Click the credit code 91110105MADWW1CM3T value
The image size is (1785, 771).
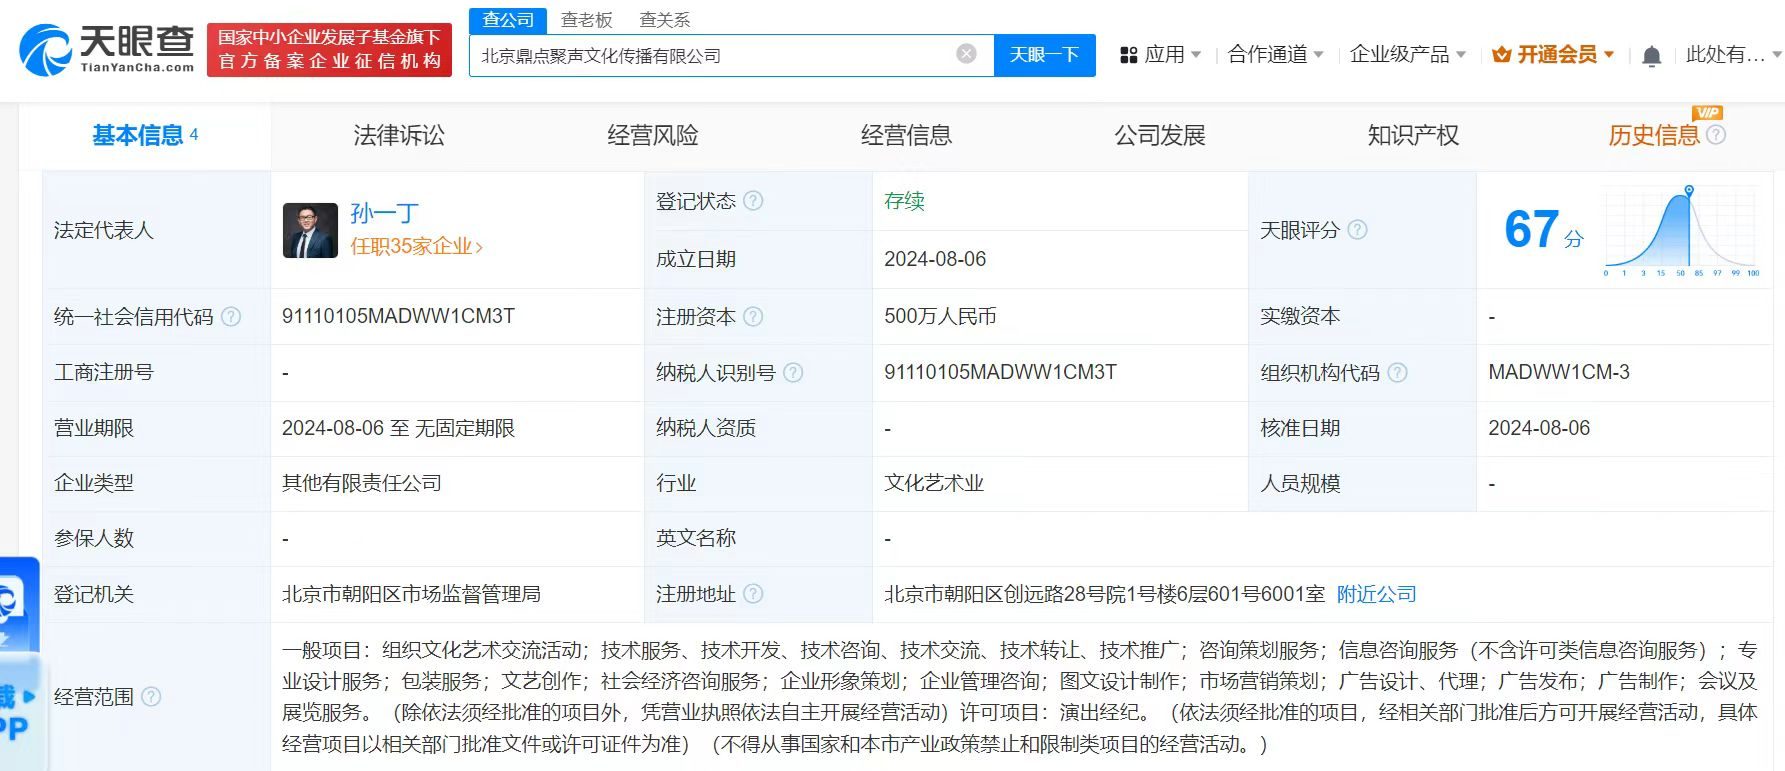pos(398,317)
